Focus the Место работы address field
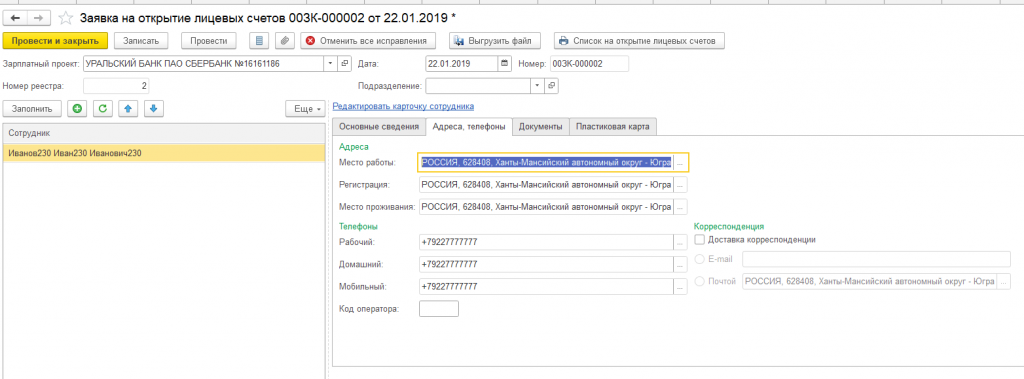Viewport: 1024px width, 379px height. (546, 162)
